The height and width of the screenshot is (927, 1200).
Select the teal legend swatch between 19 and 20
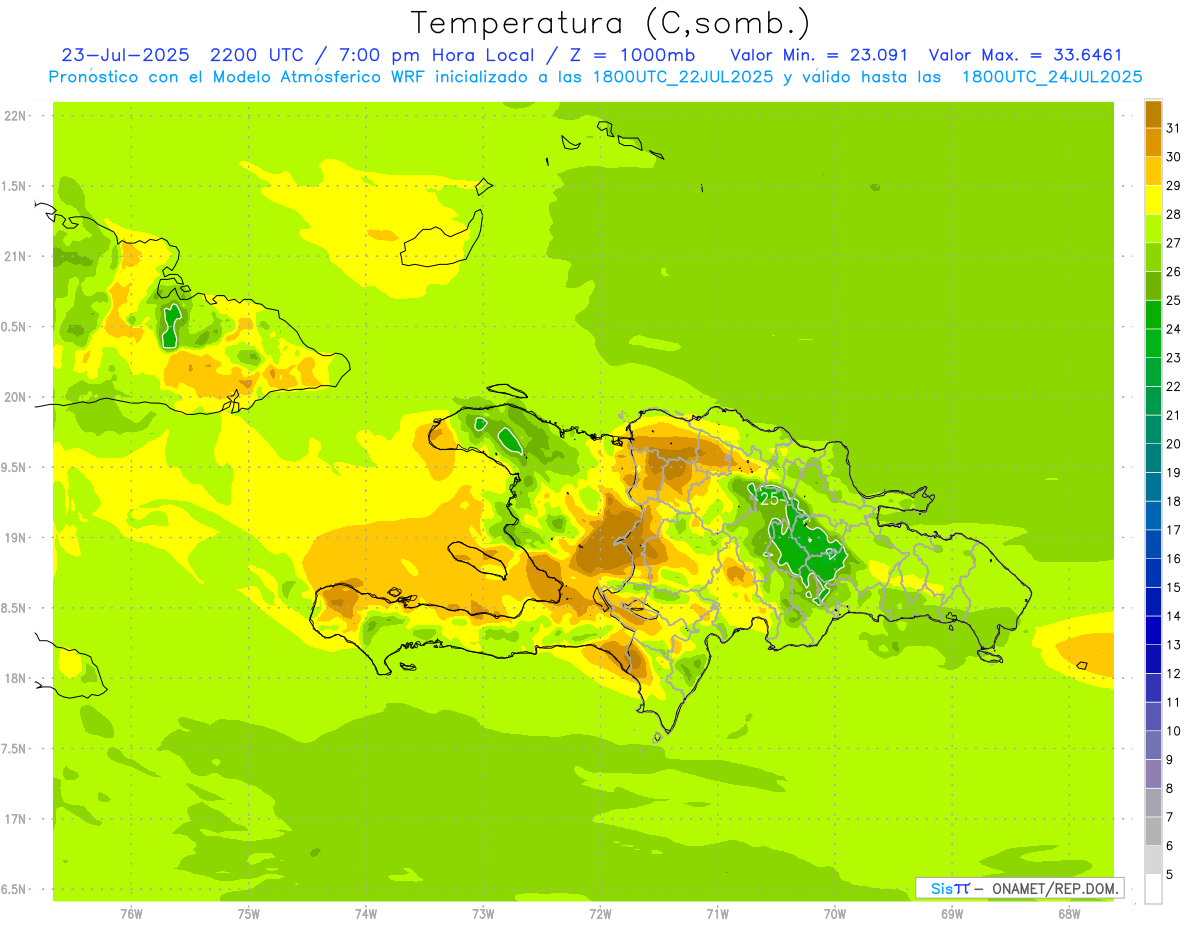pos(1153,458)
